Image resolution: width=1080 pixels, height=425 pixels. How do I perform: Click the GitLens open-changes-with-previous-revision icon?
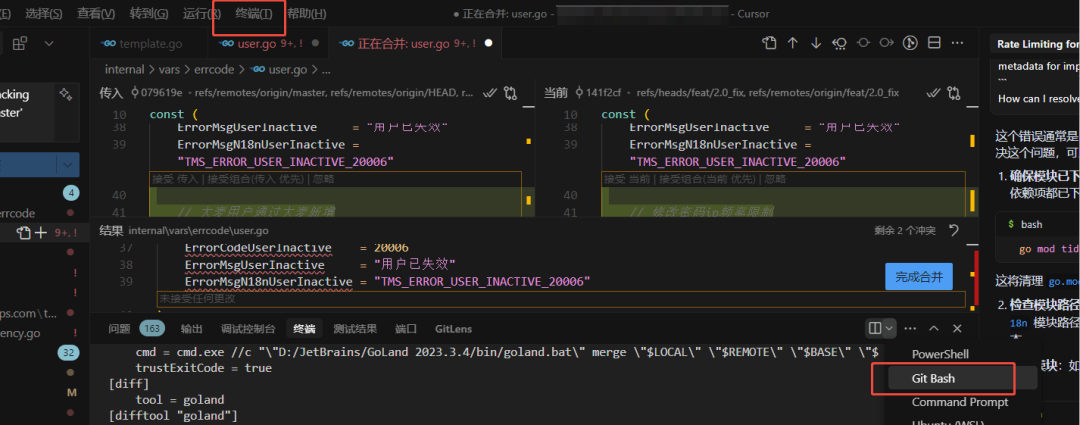pyautogui.click(x=840, y=43)
